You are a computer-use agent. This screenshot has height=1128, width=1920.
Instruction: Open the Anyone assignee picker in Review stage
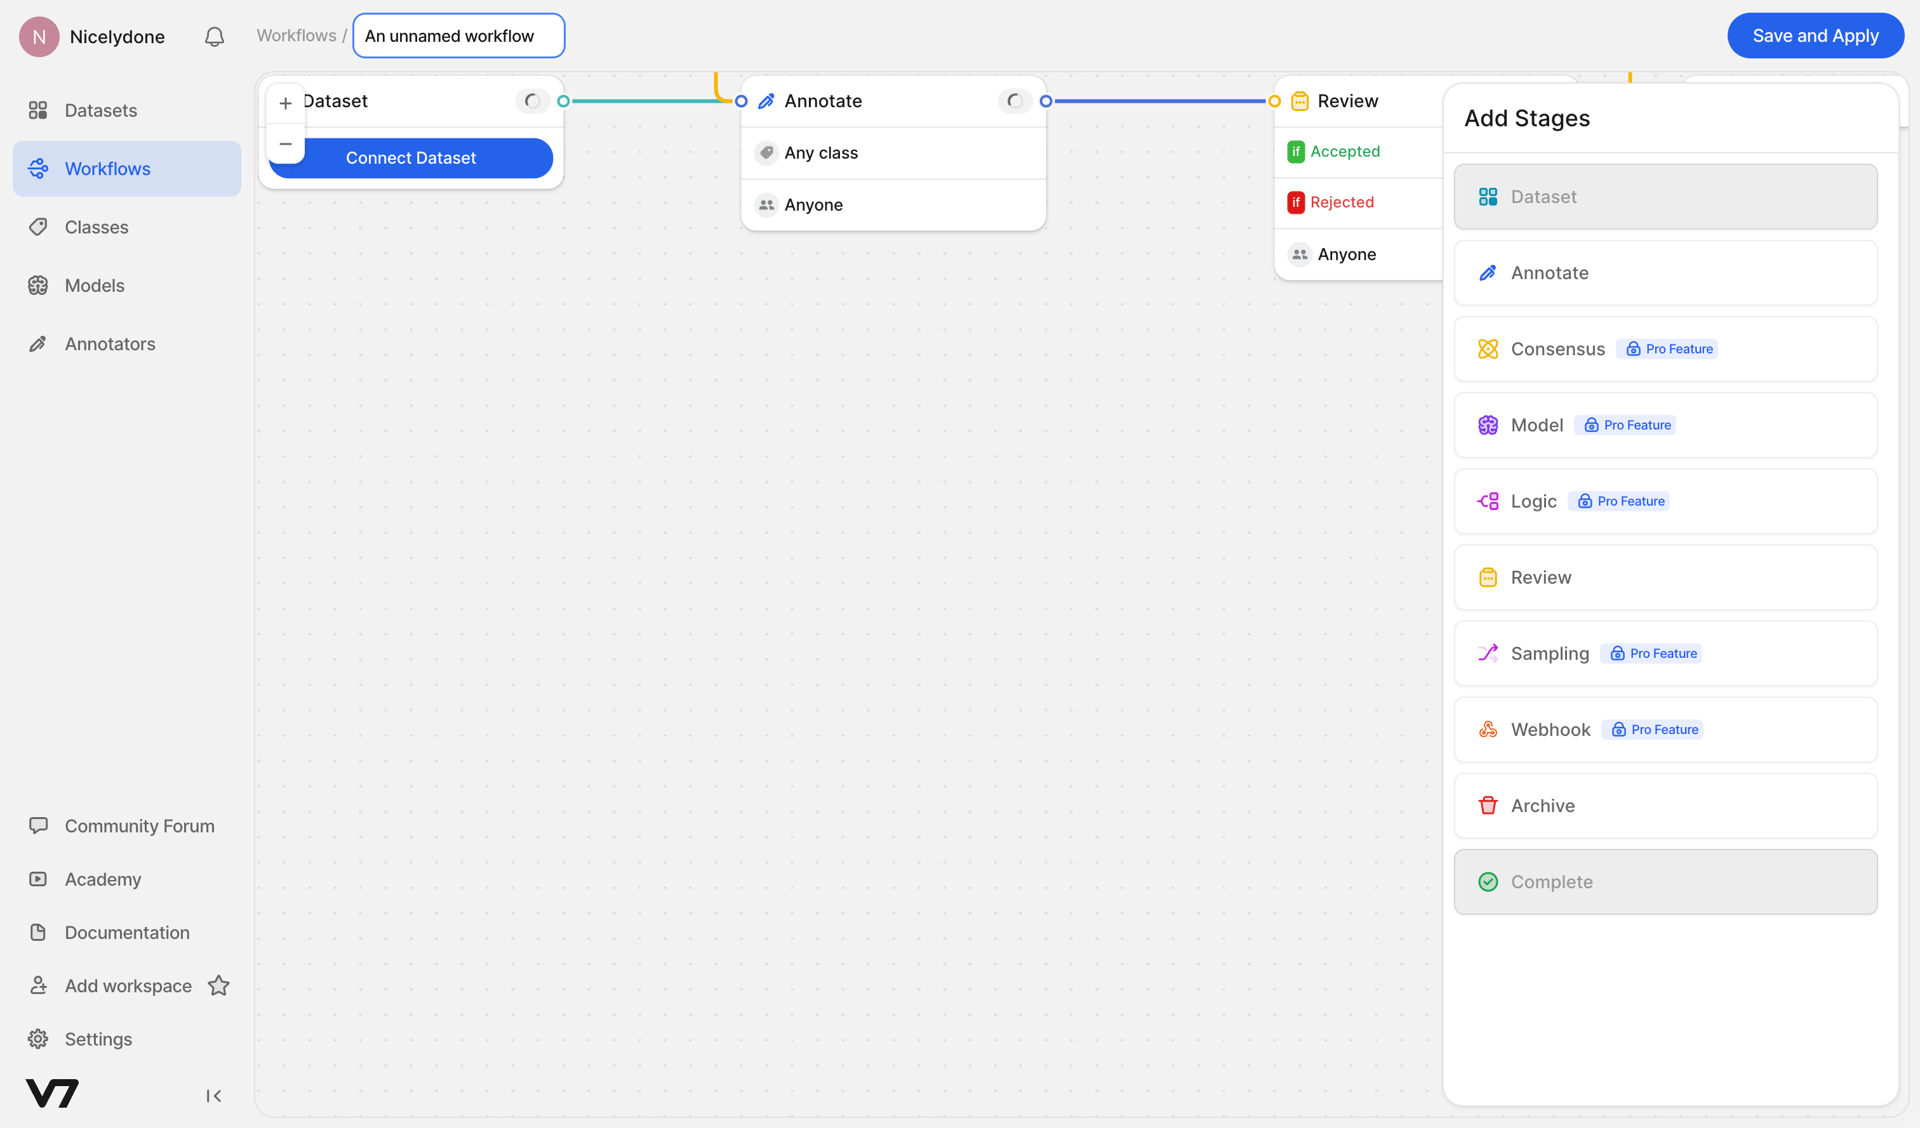[x=1348, y=254]
